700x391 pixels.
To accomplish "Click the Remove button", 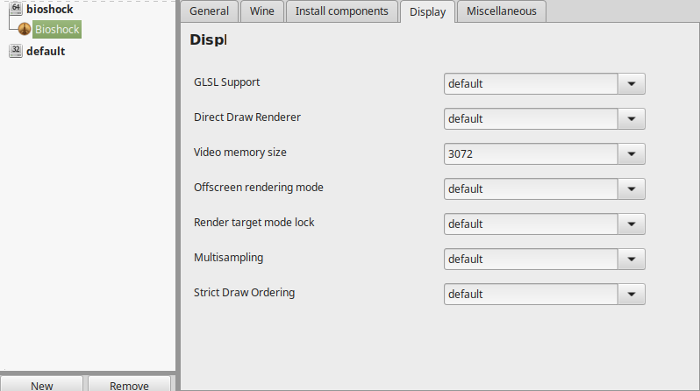I will pos(129,385).
